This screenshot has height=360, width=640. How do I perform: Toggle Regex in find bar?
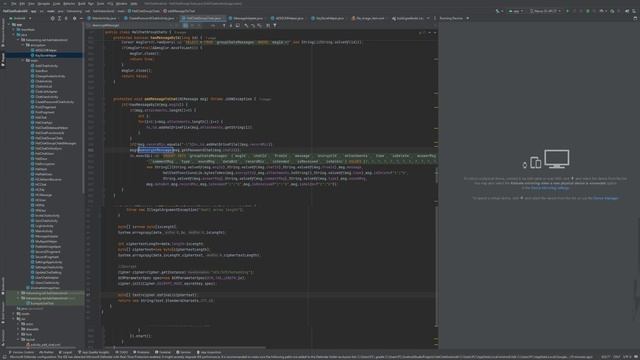click(x=199, y=25)
